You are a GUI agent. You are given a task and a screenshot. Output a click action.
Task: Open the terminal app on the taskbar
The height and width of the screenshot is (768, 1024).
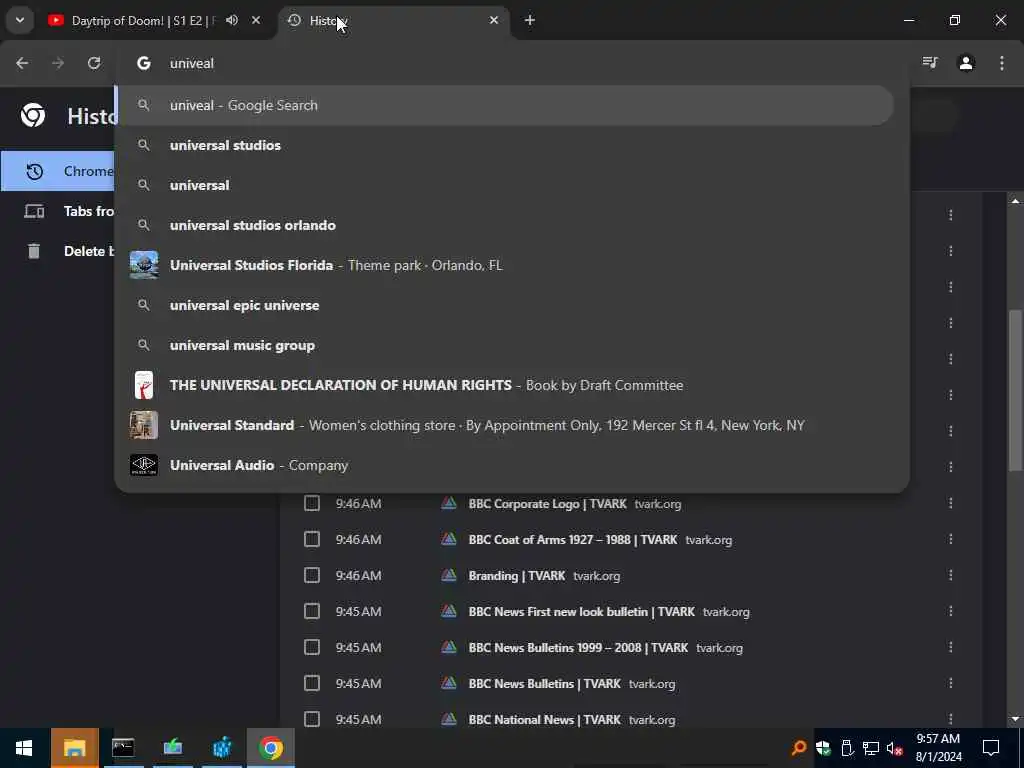pos(123,748)
